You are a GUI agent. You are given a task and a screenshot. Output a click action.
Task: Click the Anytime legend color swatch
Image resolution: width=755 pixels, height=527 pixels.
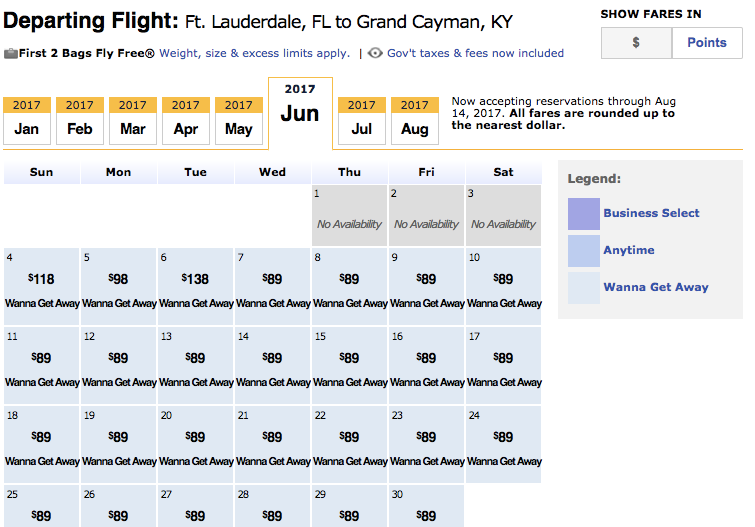coord(584,250)
